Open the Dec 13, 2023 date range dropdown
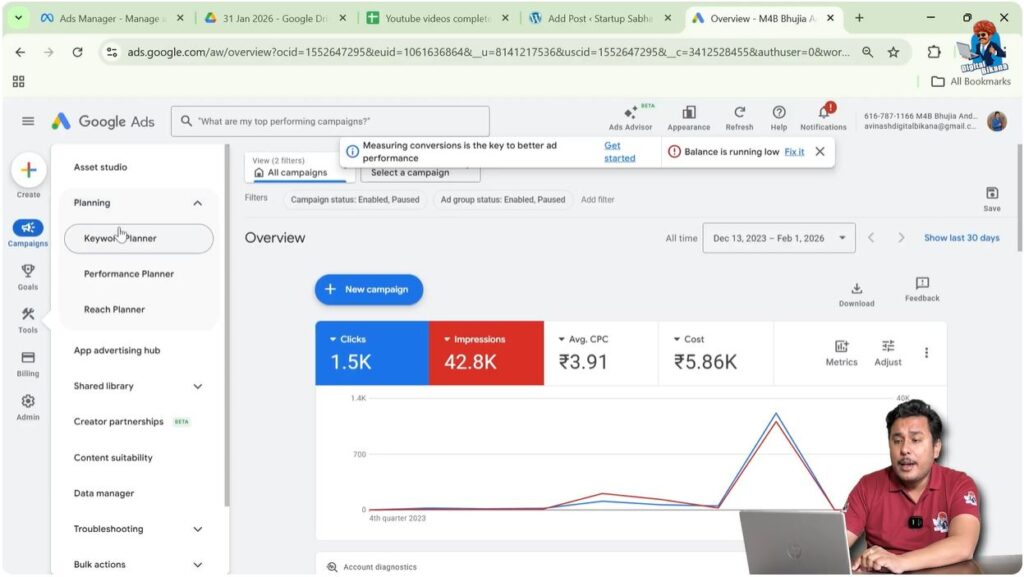The image size is (1024, 577). tap(779, 237)
